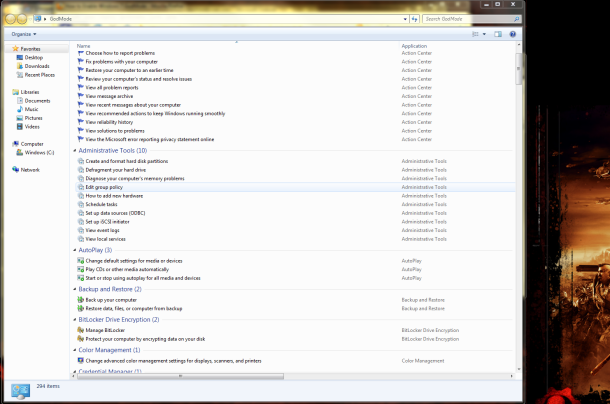Click the horizontal scrollbar thumb
Screen dimensions: 610x404
180,376
